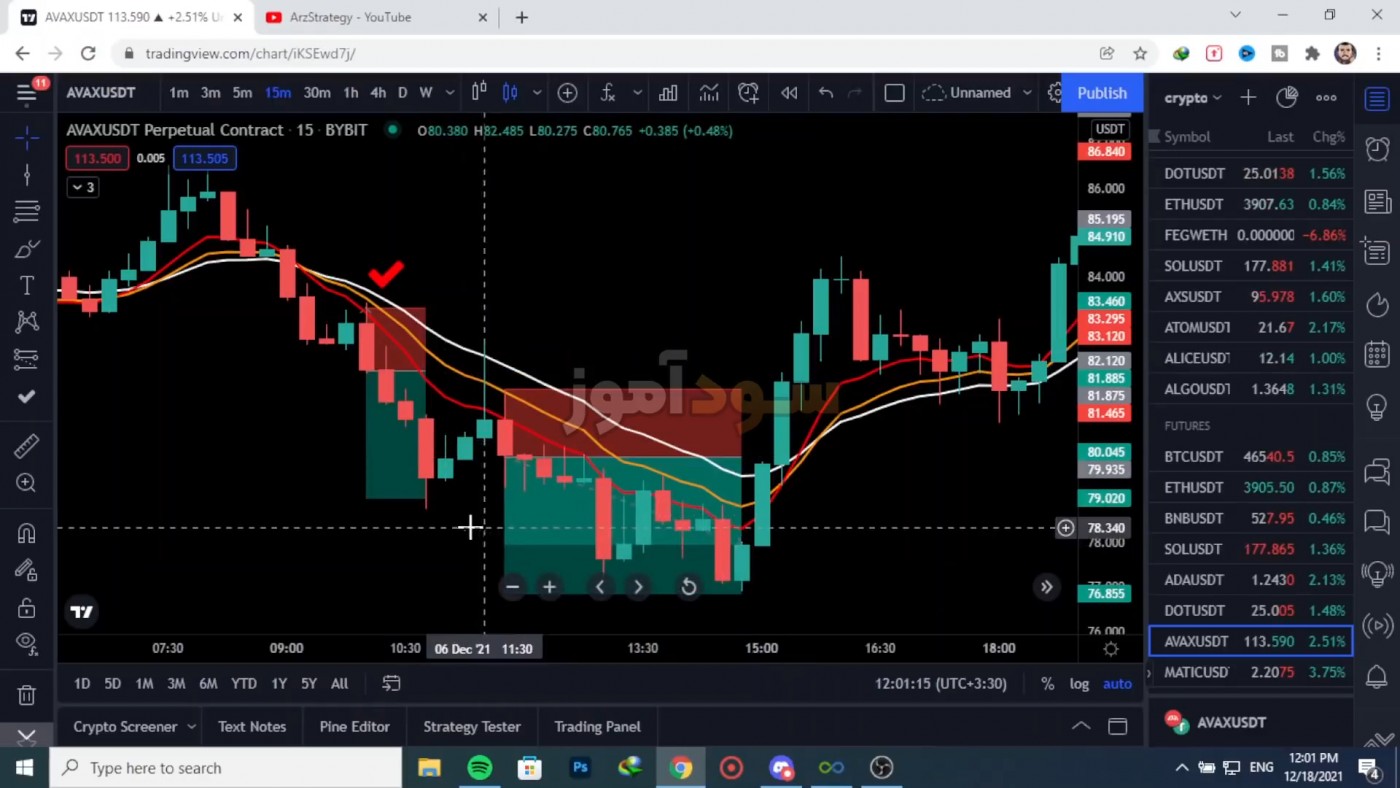Select the 30m timeframe
Image resolution: width=1400 pixels, height=788 pixels.
(317, 93)
